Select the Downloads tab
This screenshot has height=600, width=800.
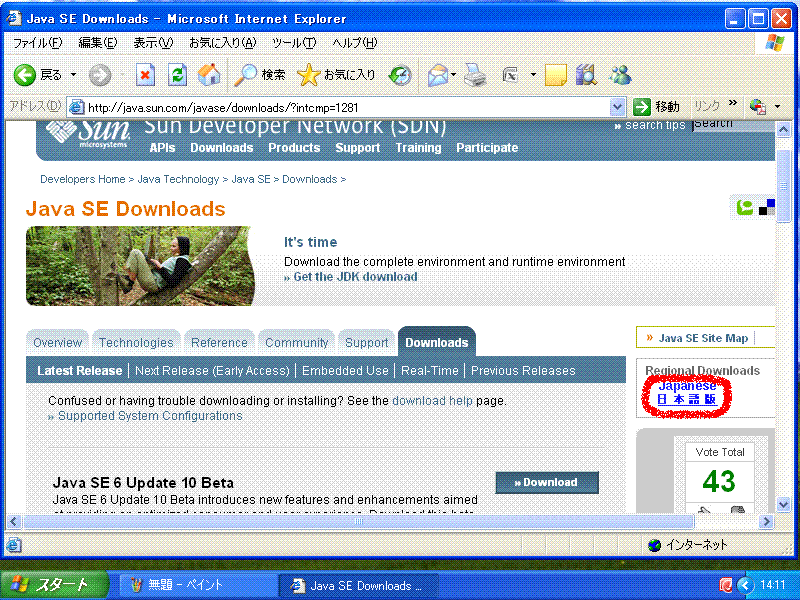pos(437,342)
